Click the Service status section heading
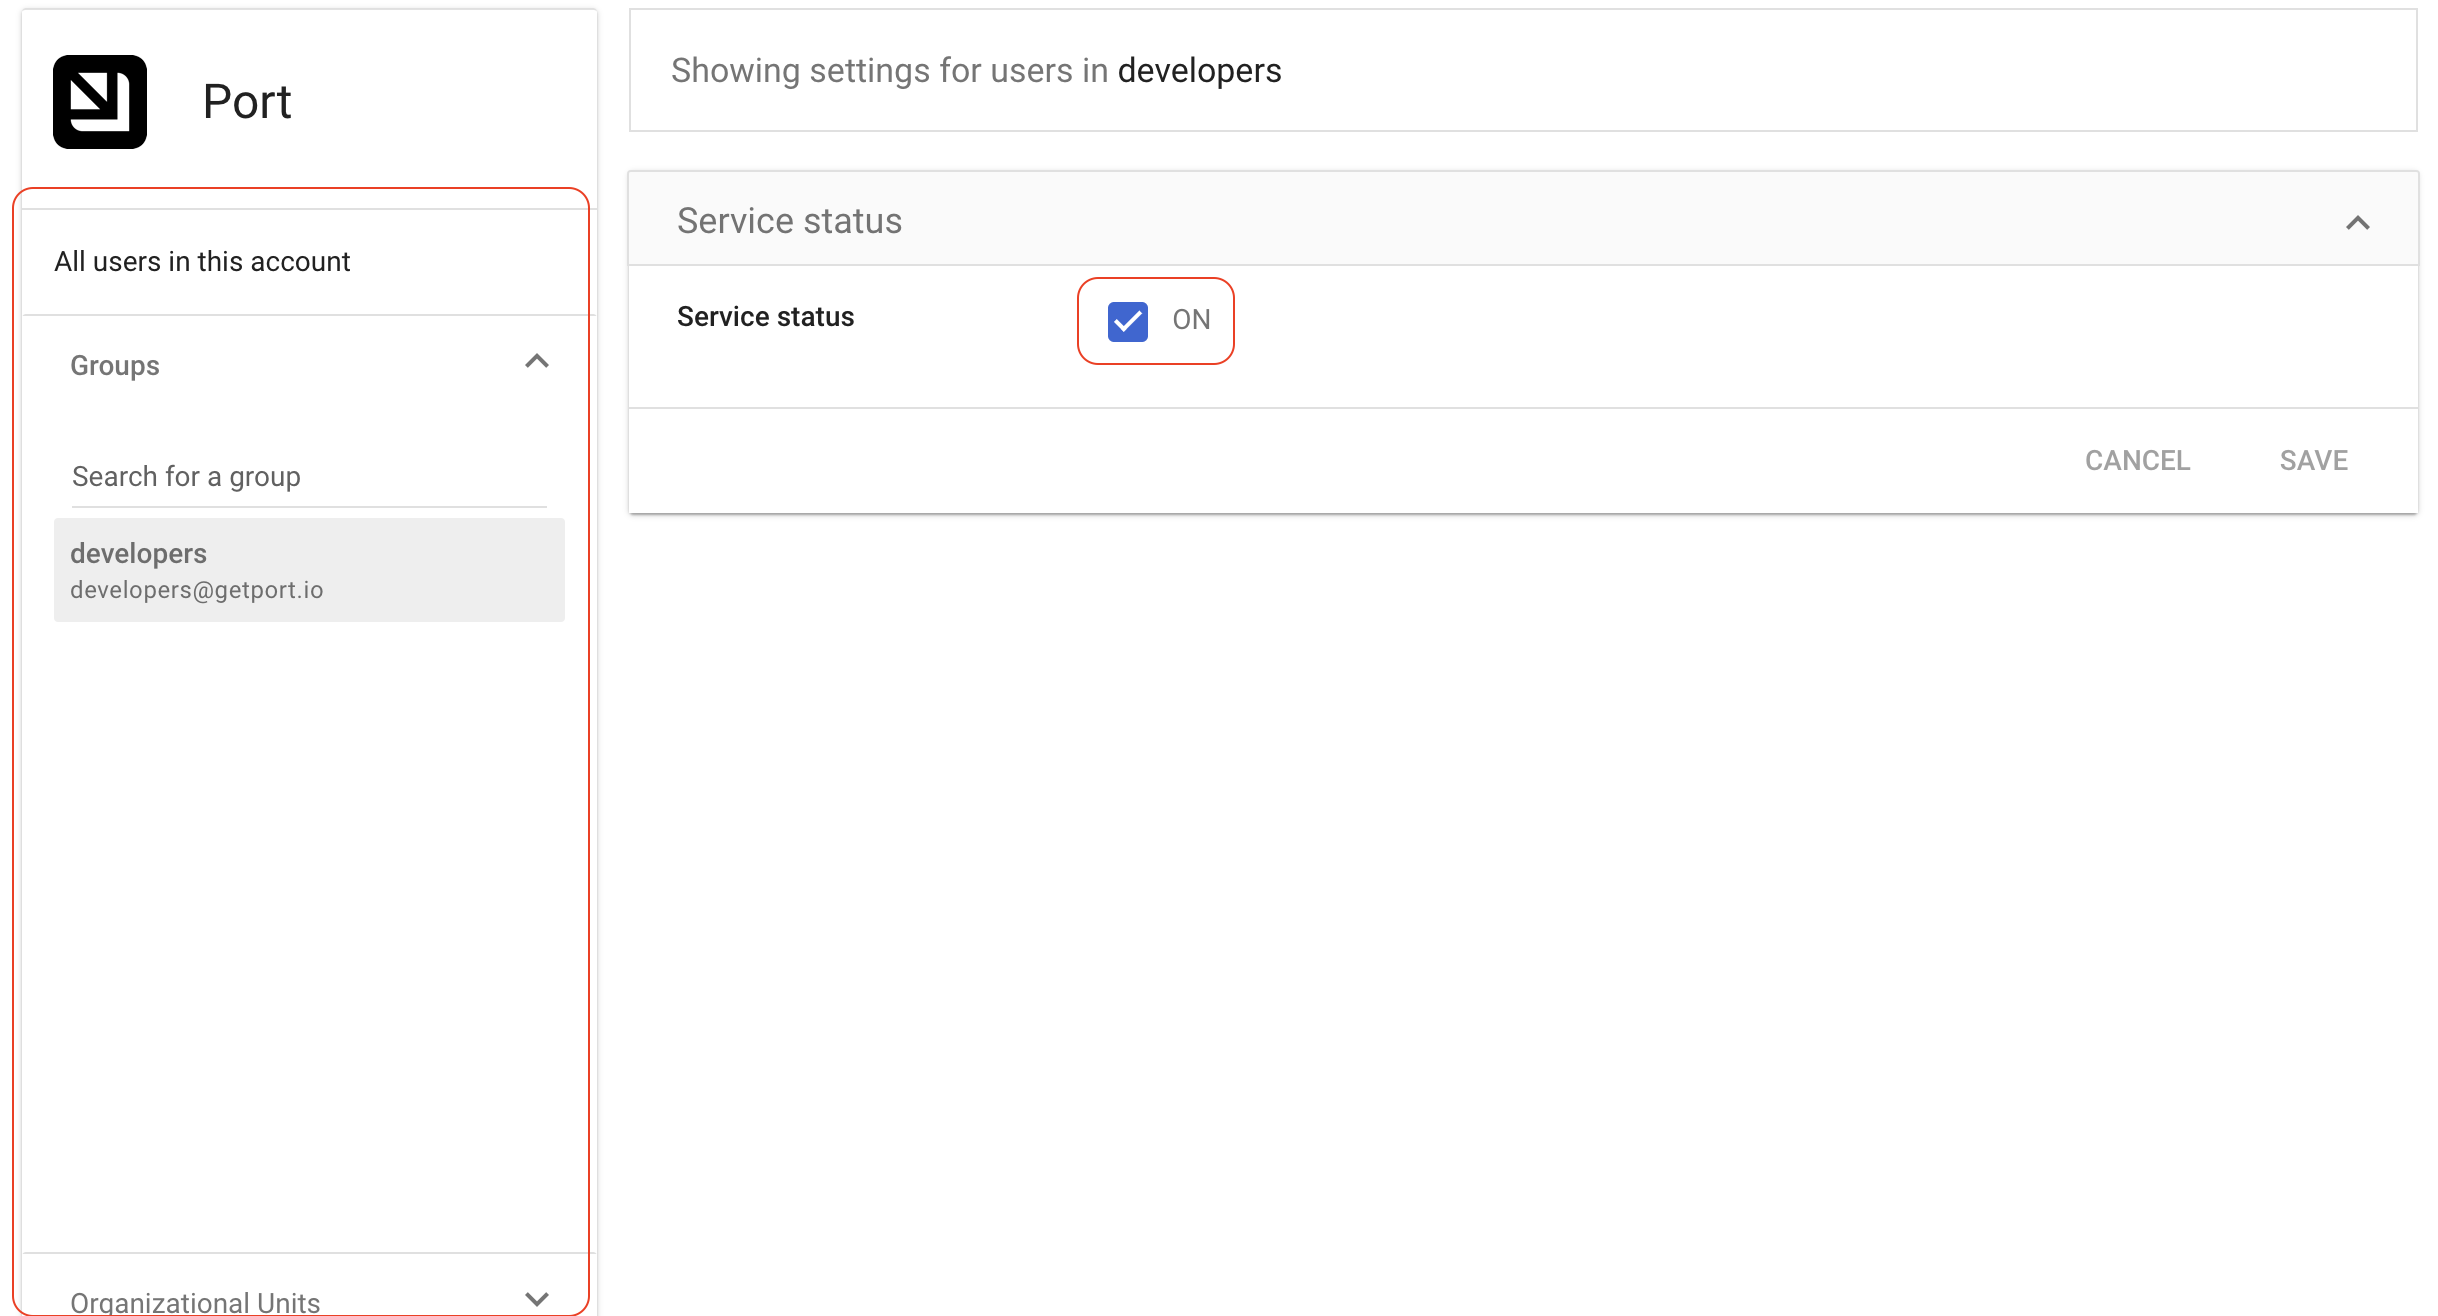The height and width of the screenshot is (1316, 2438). click(789, 221)
